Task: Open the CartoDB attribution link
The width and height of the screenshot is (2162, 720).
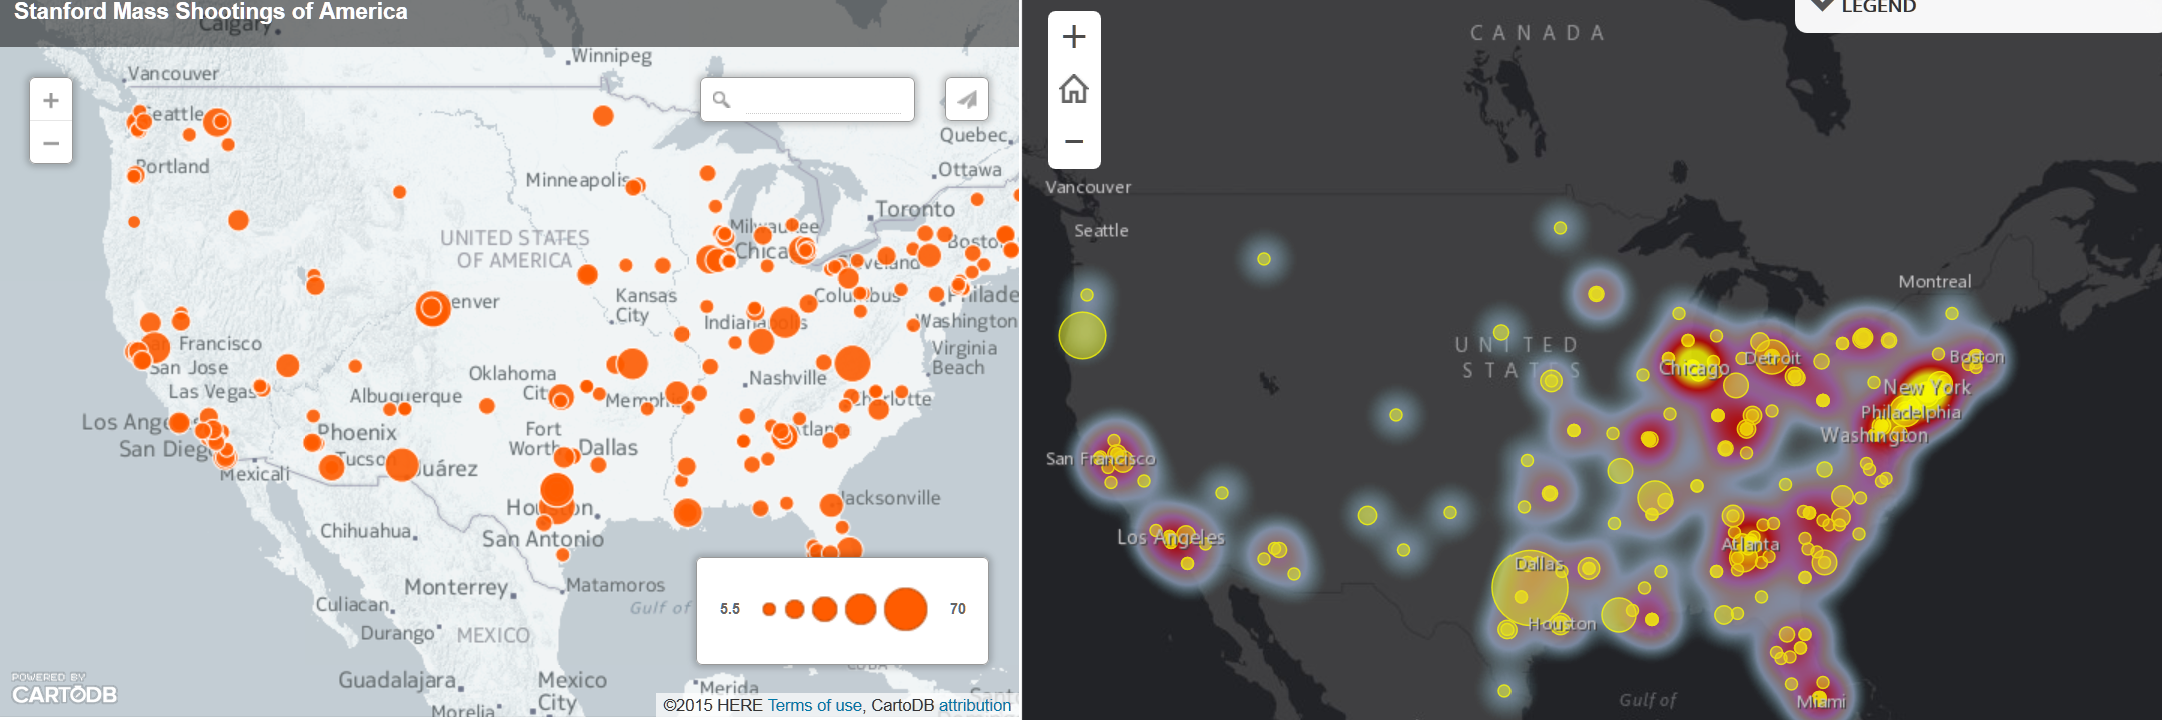Action: [x=974, y=705]
